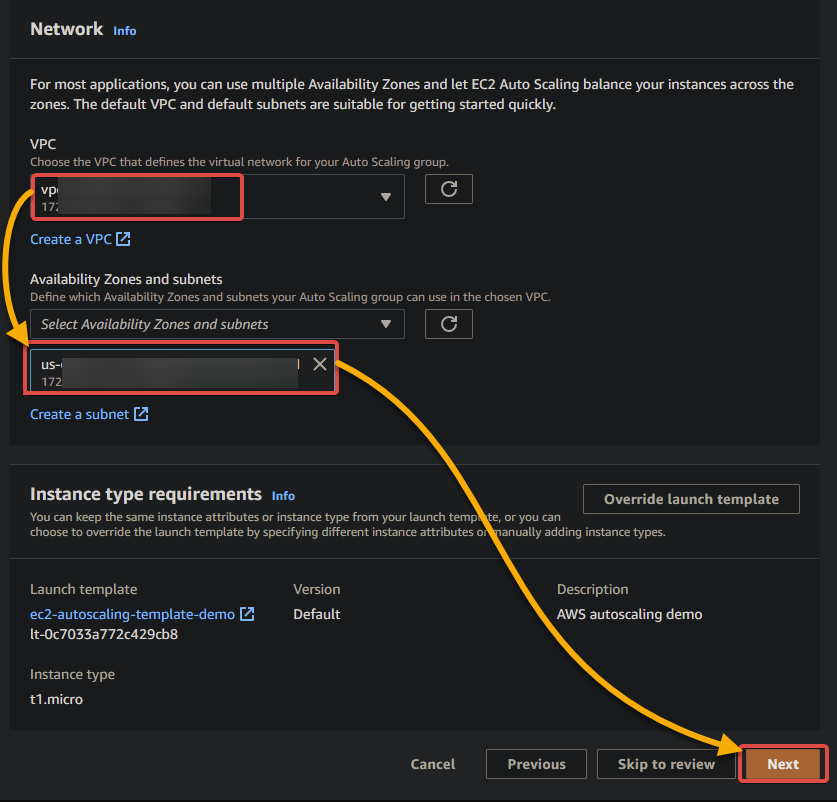
Task: Click the Cancel button
Action: (433, 764)
